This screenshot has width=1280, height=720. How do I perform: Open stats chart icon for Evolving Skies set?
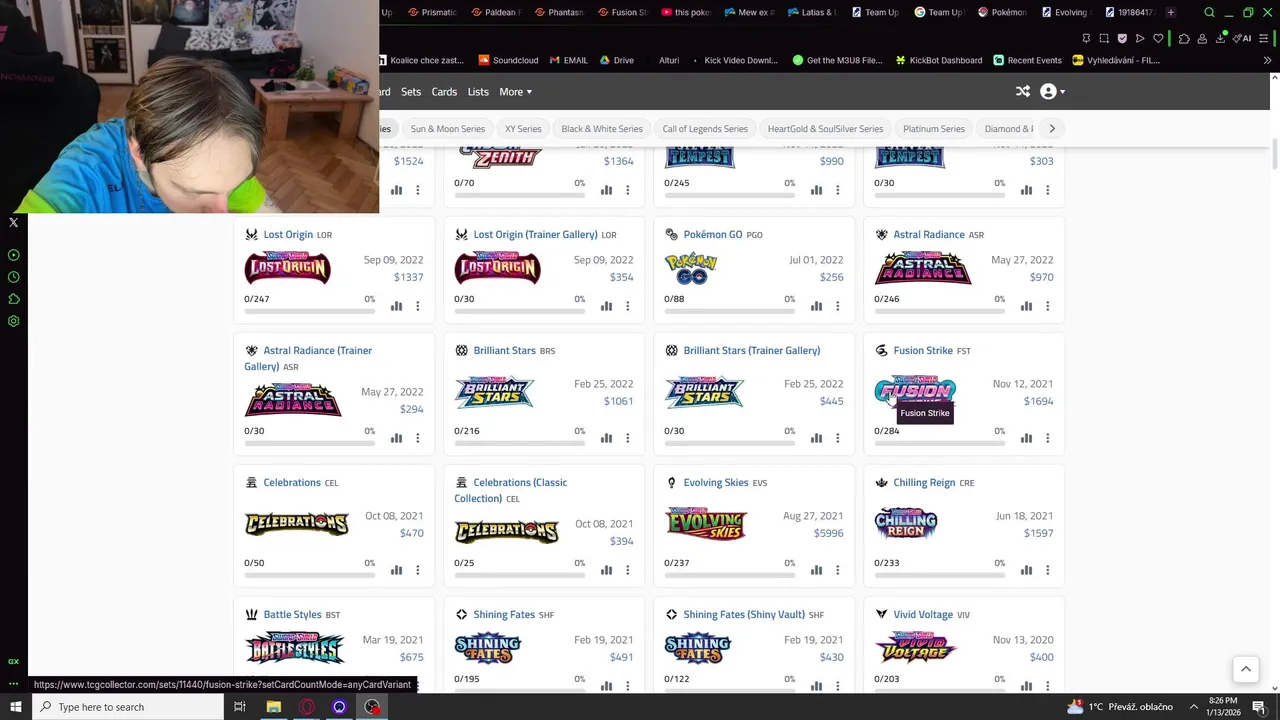tap(817, 570)
